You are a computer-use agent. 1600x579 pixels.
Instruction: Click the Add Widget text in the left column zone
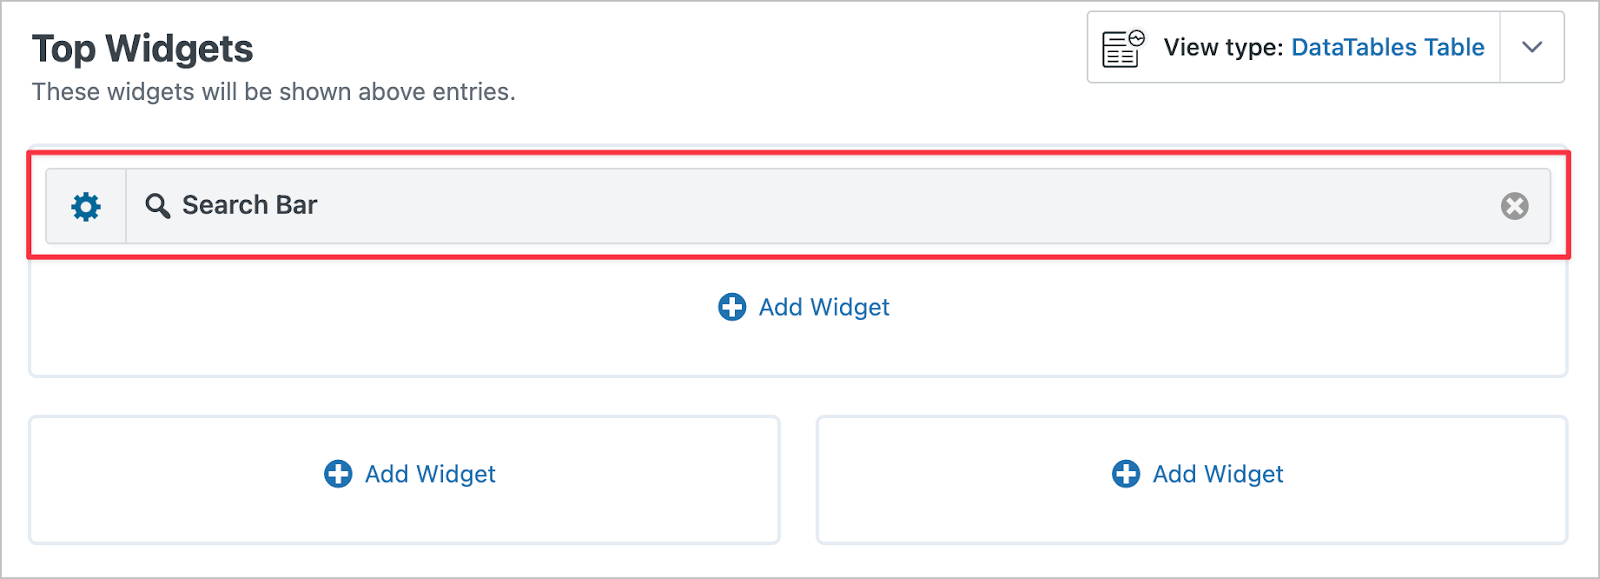pos(430,474)
